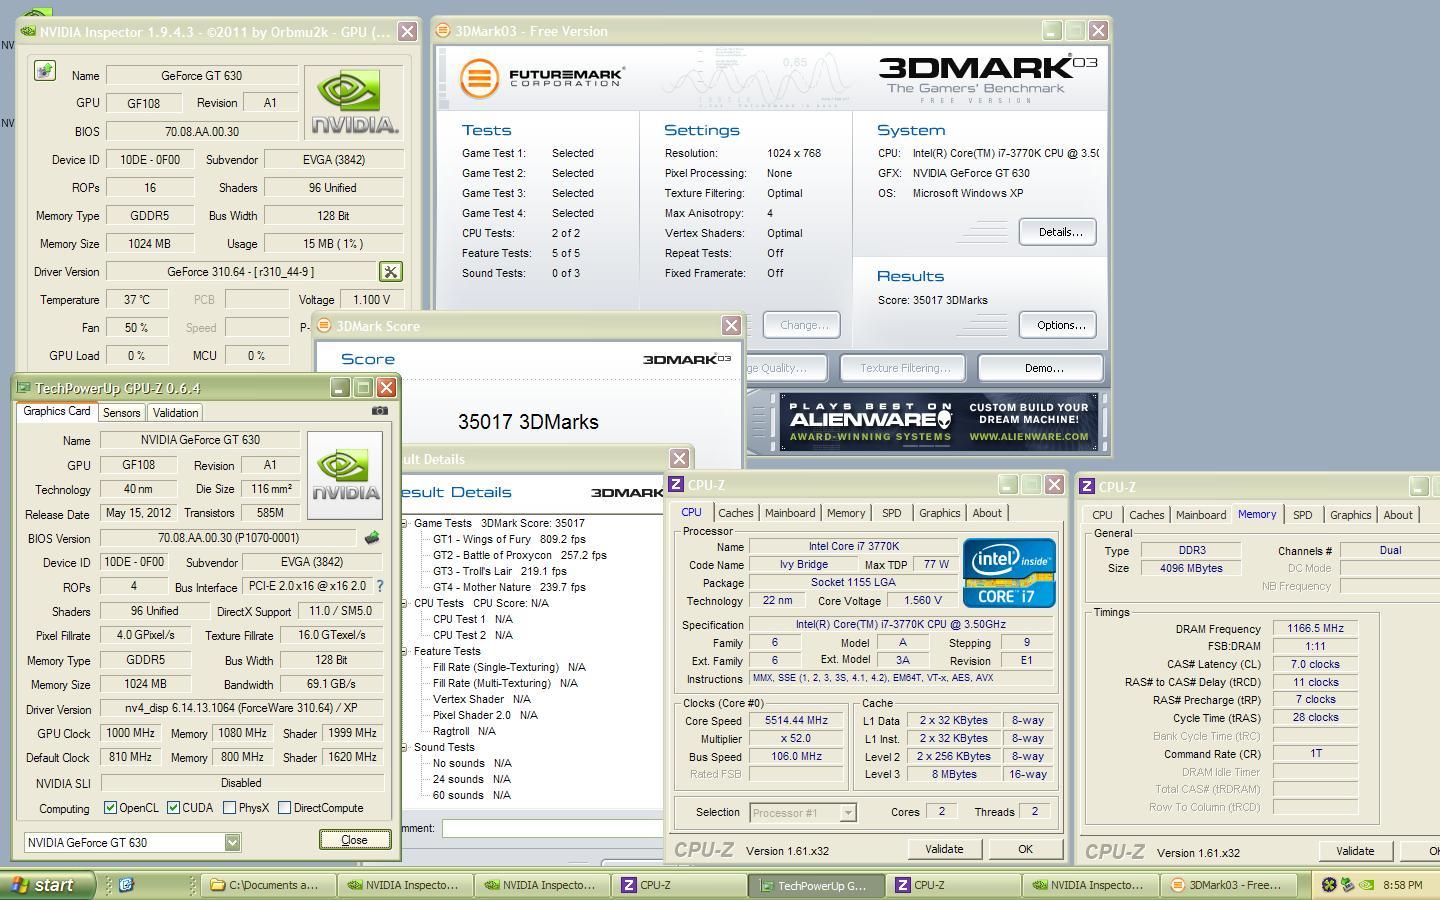Open the Mainboard tab in front CPU-Z window

[x=790, y=513]
